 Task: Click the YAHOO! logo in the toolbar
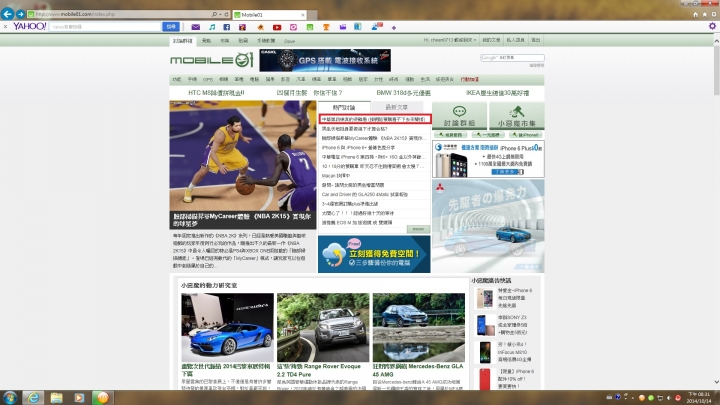click(x=29, y=26)
